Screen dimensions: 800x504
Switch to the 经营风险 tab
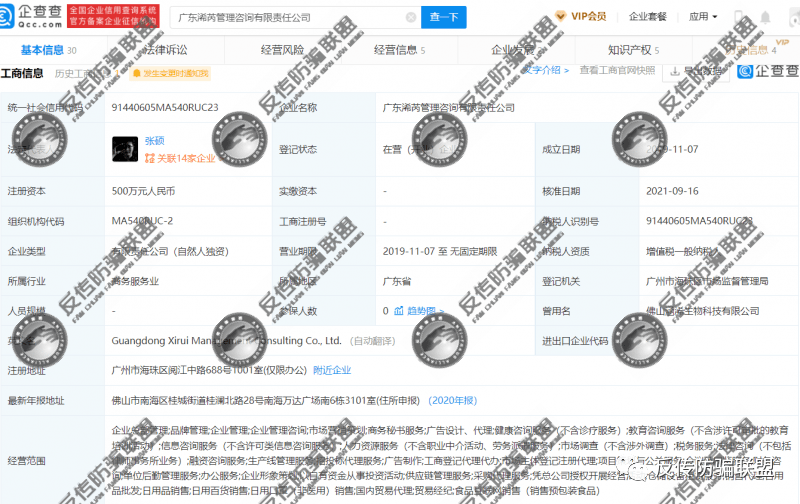point(282,49)
